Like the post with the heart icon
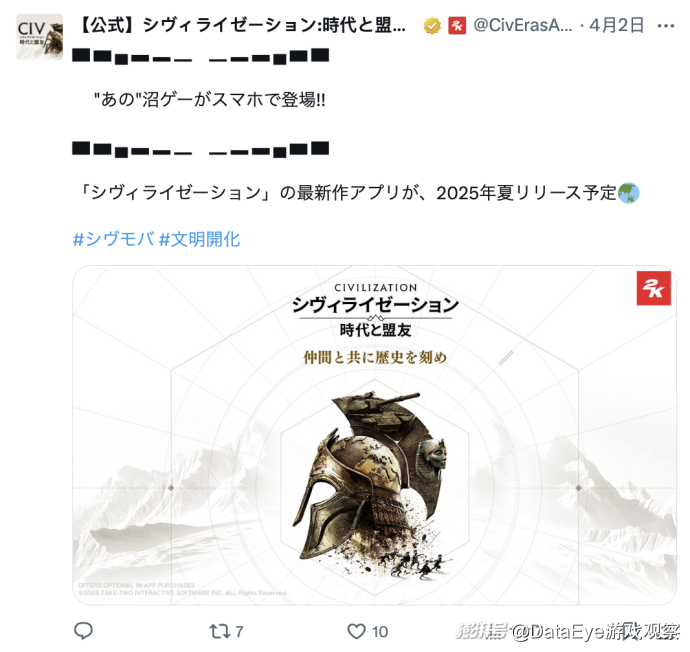Viewport: 690px width, 652px height. coord(356,631)
